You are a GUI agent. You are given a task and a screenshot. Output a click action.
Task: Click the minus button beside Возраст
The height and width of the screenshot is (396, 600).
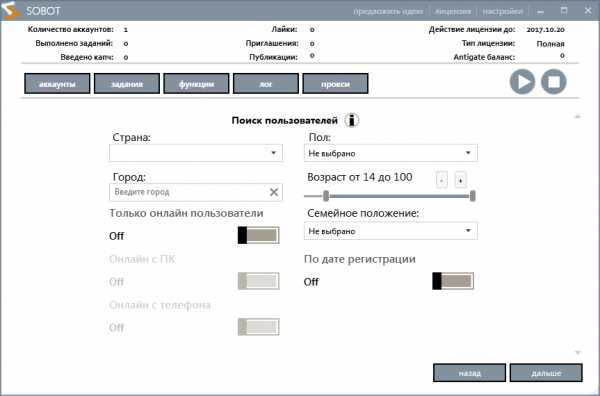click(x=442, y=180)
